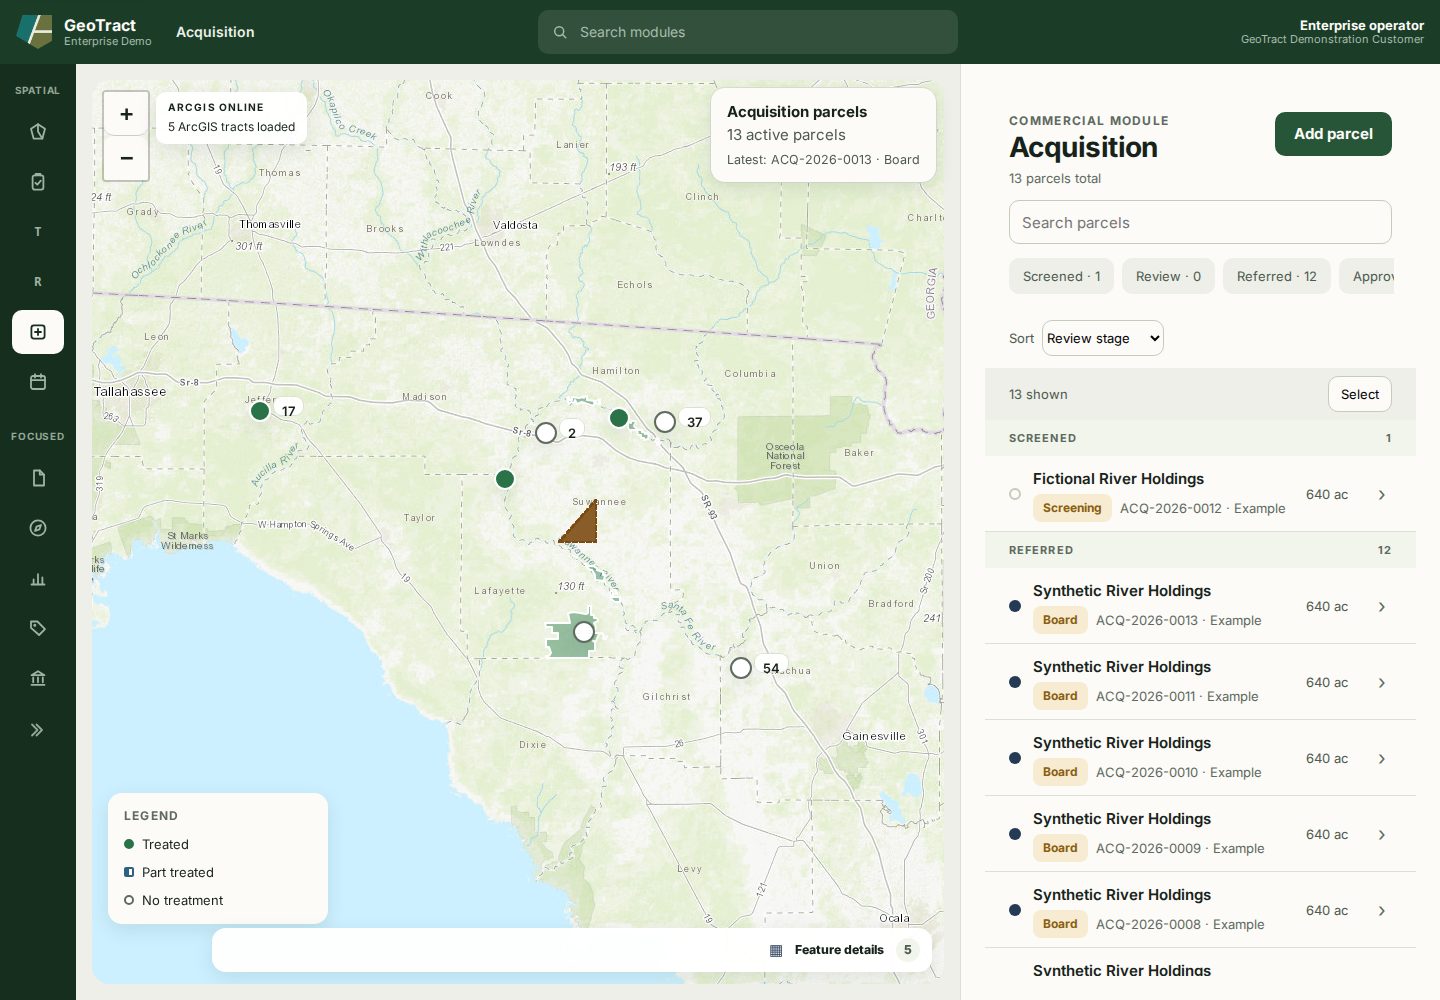Toggle status dot for ACQ-2026-0013 row
The image size is (1440, 1000).
(1015, 606)
